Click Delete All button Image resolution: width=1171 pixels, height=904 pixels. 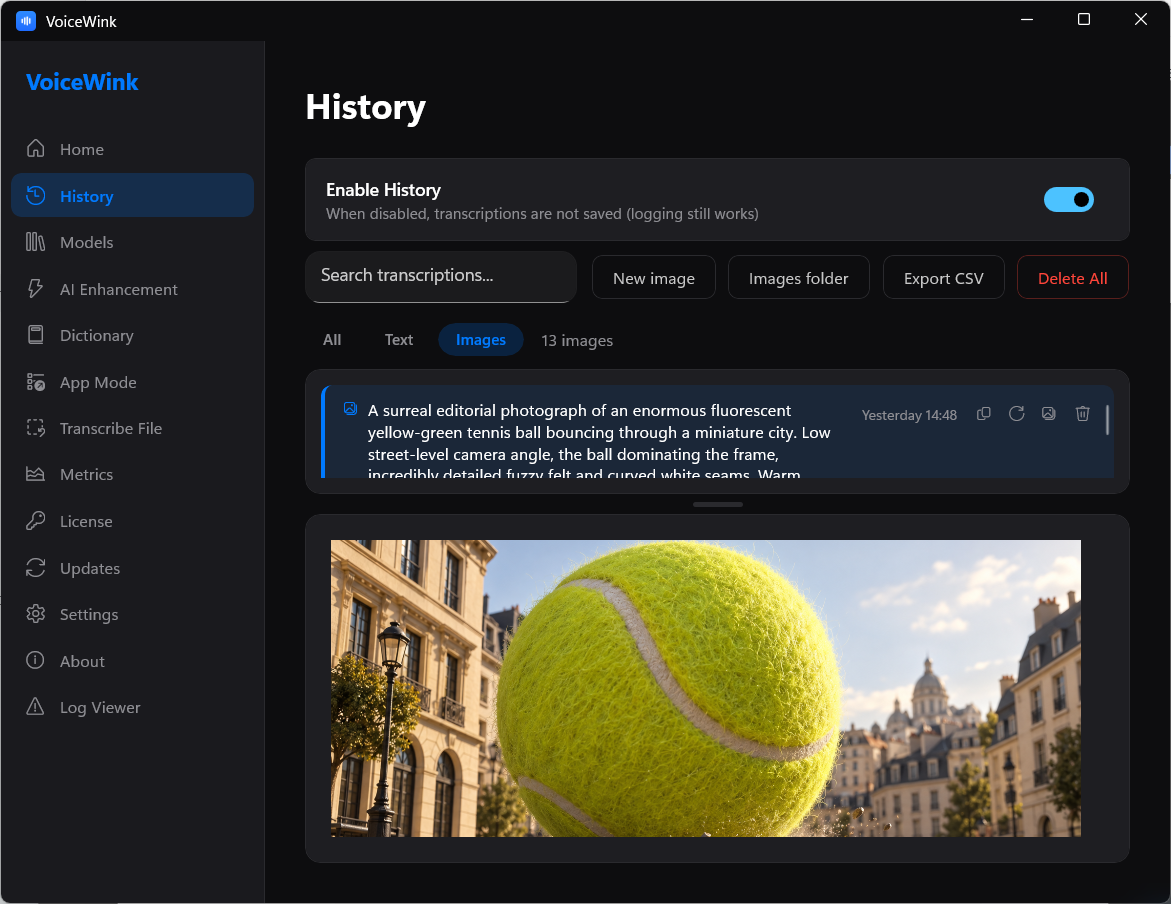[x=1072, y=278]
